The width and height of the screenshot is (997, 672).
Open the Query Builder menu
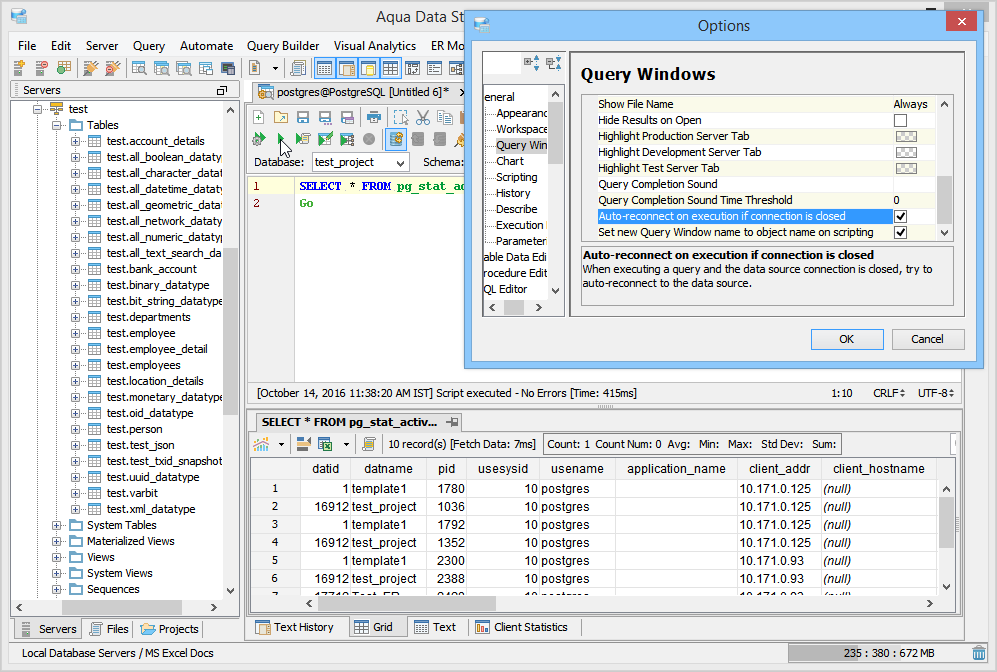pyautogui.click(x=283, y=46)
